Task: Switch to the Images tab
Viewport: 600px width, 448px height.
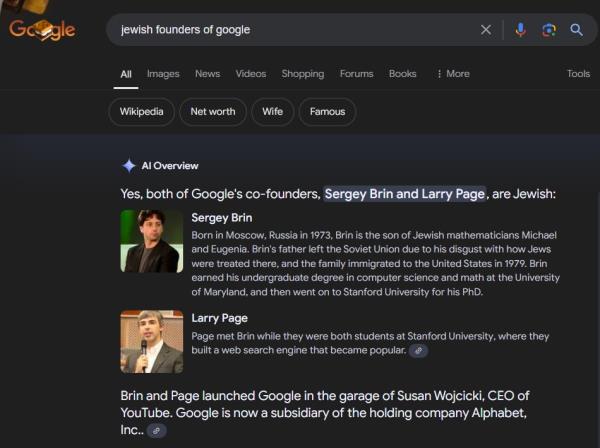Action: [163, 74]
